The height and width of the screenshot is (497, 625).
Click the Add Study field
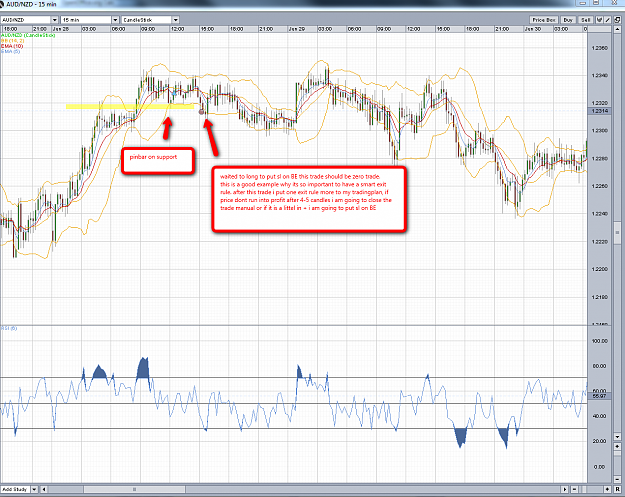[x=15, y=489]
